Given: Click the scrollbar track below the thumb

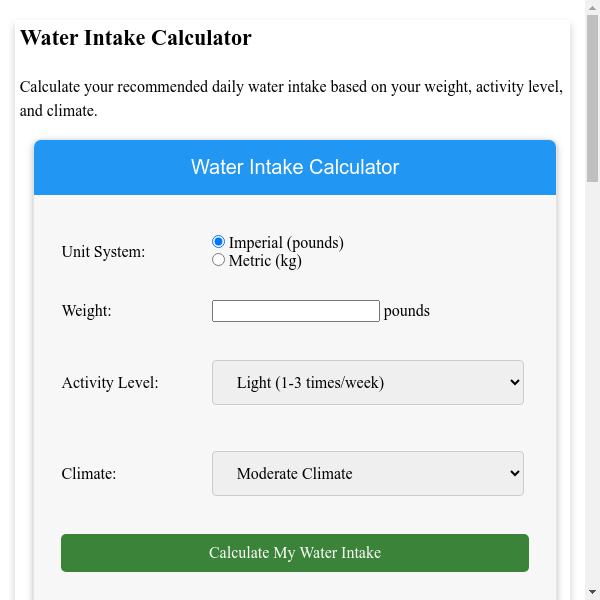Looking at the screenshot, I should (x=592, y=400).
